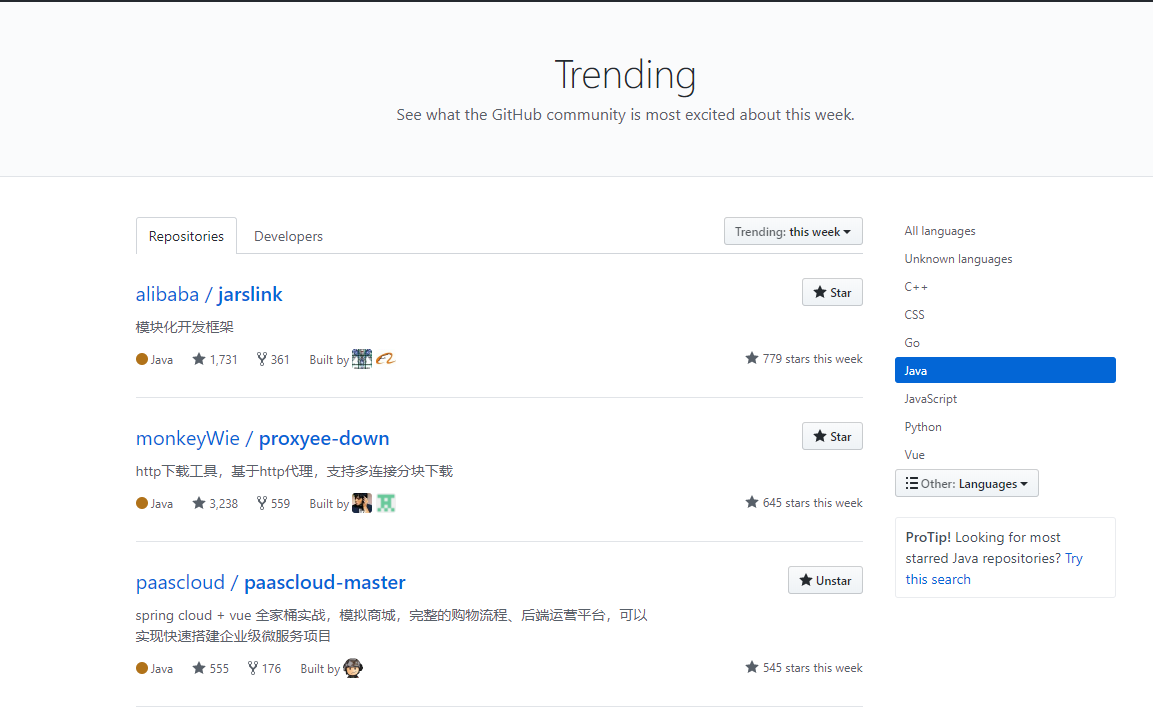This screenshot has height=712, width=1153.
Task: Filter trending by Go
Action: (912, 343)
